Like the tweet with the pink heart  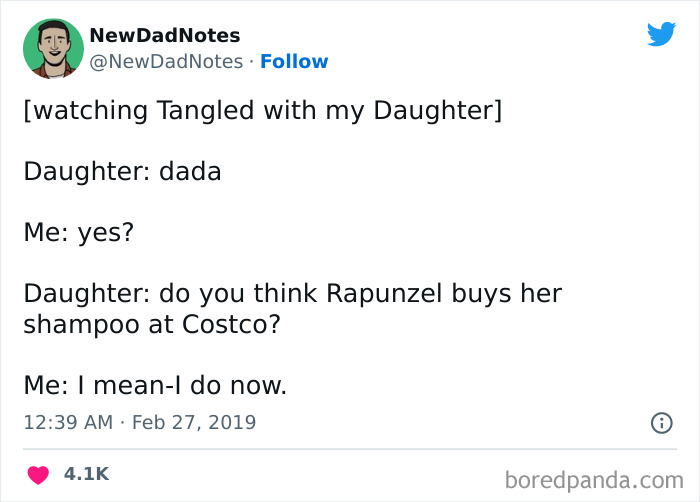point(38,474)
